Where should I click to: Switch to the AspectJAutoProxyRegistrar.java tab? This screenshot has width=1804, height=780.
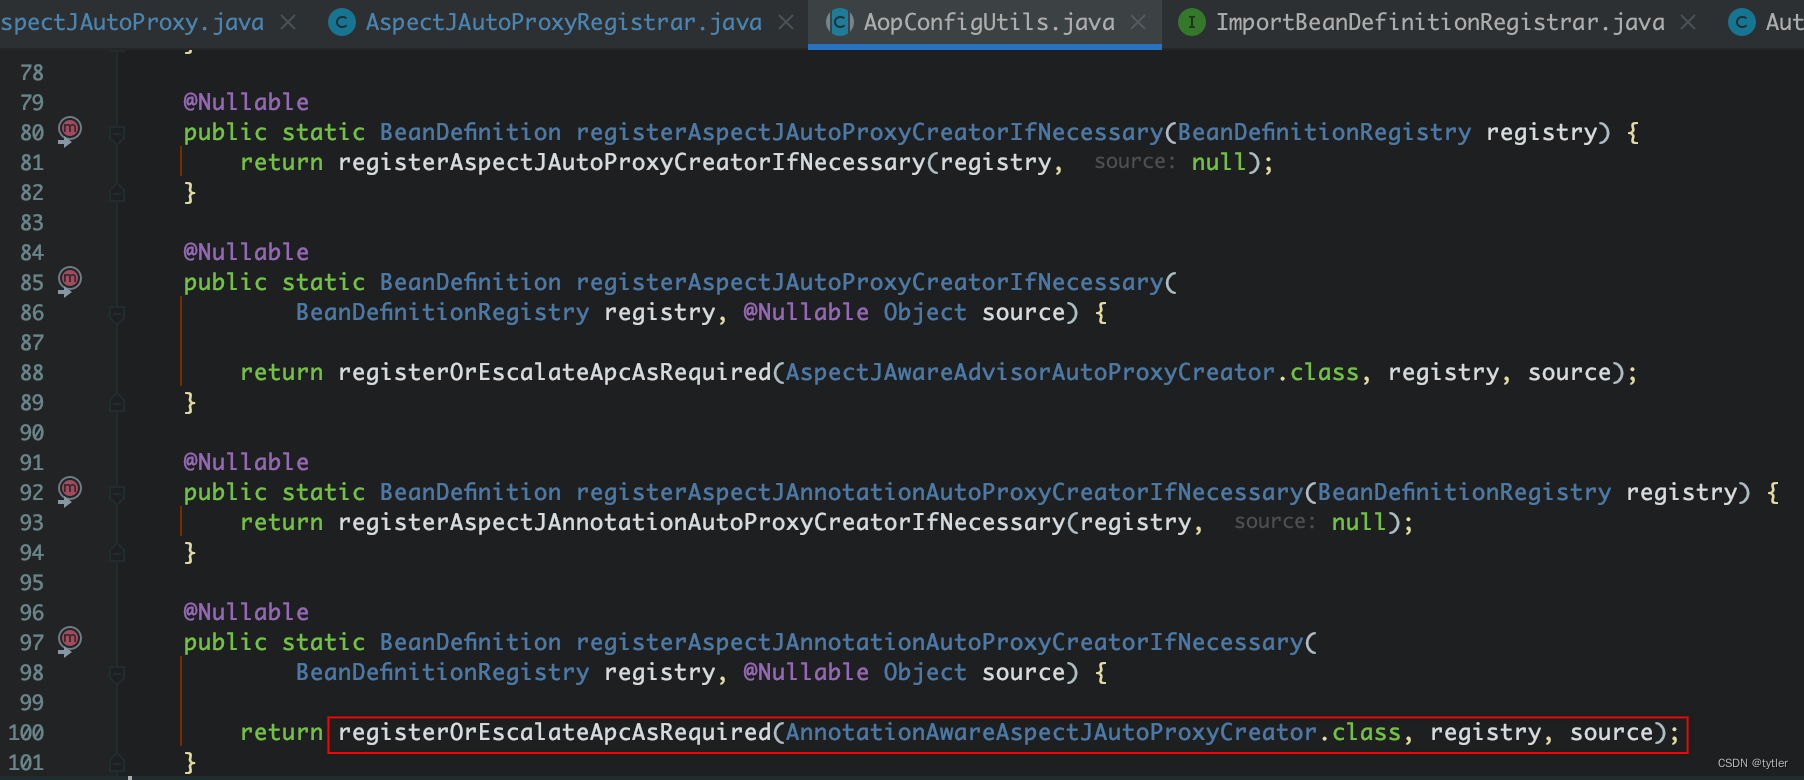coord(563,22)
